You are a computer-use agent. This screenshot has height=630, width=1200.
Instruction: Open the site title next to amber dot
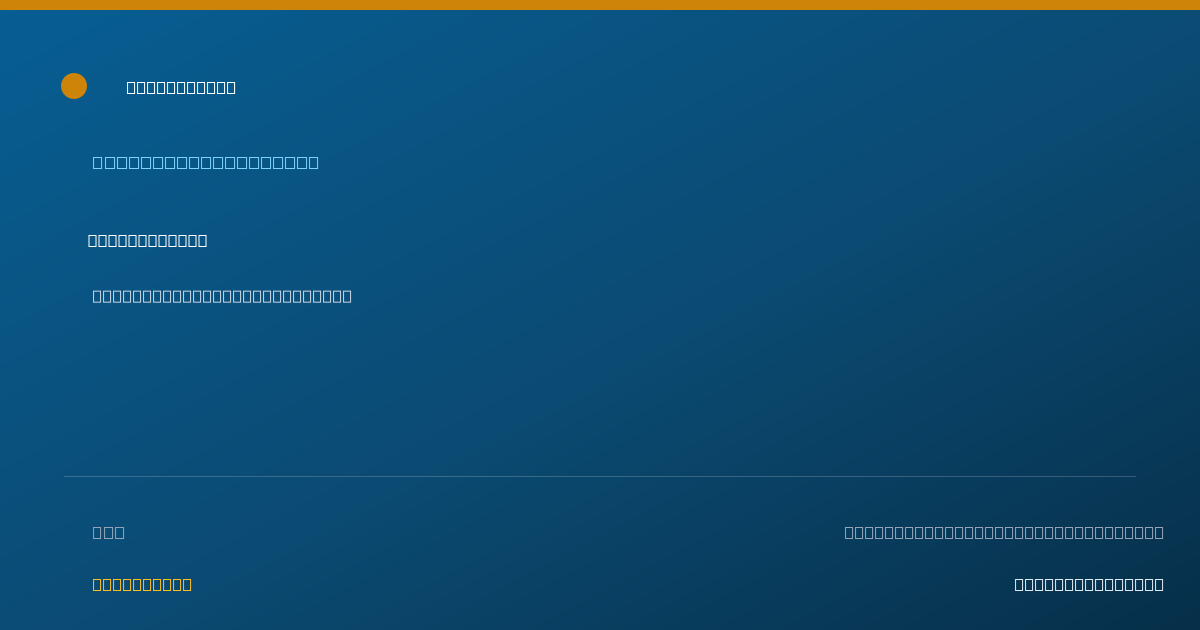coord(181,87)
